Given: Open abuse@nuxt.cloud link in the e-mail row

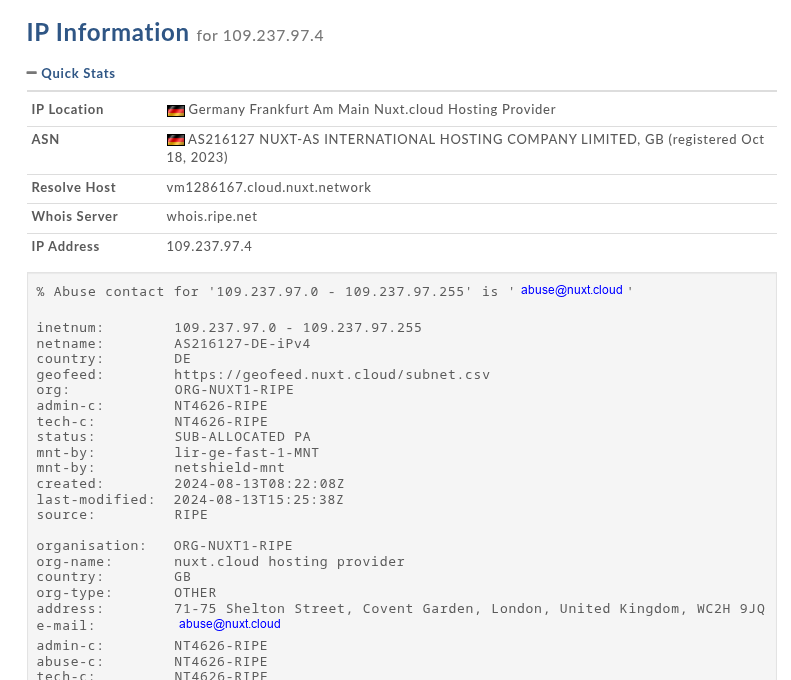Looking at the screenshot, I should tap(230, 624).
